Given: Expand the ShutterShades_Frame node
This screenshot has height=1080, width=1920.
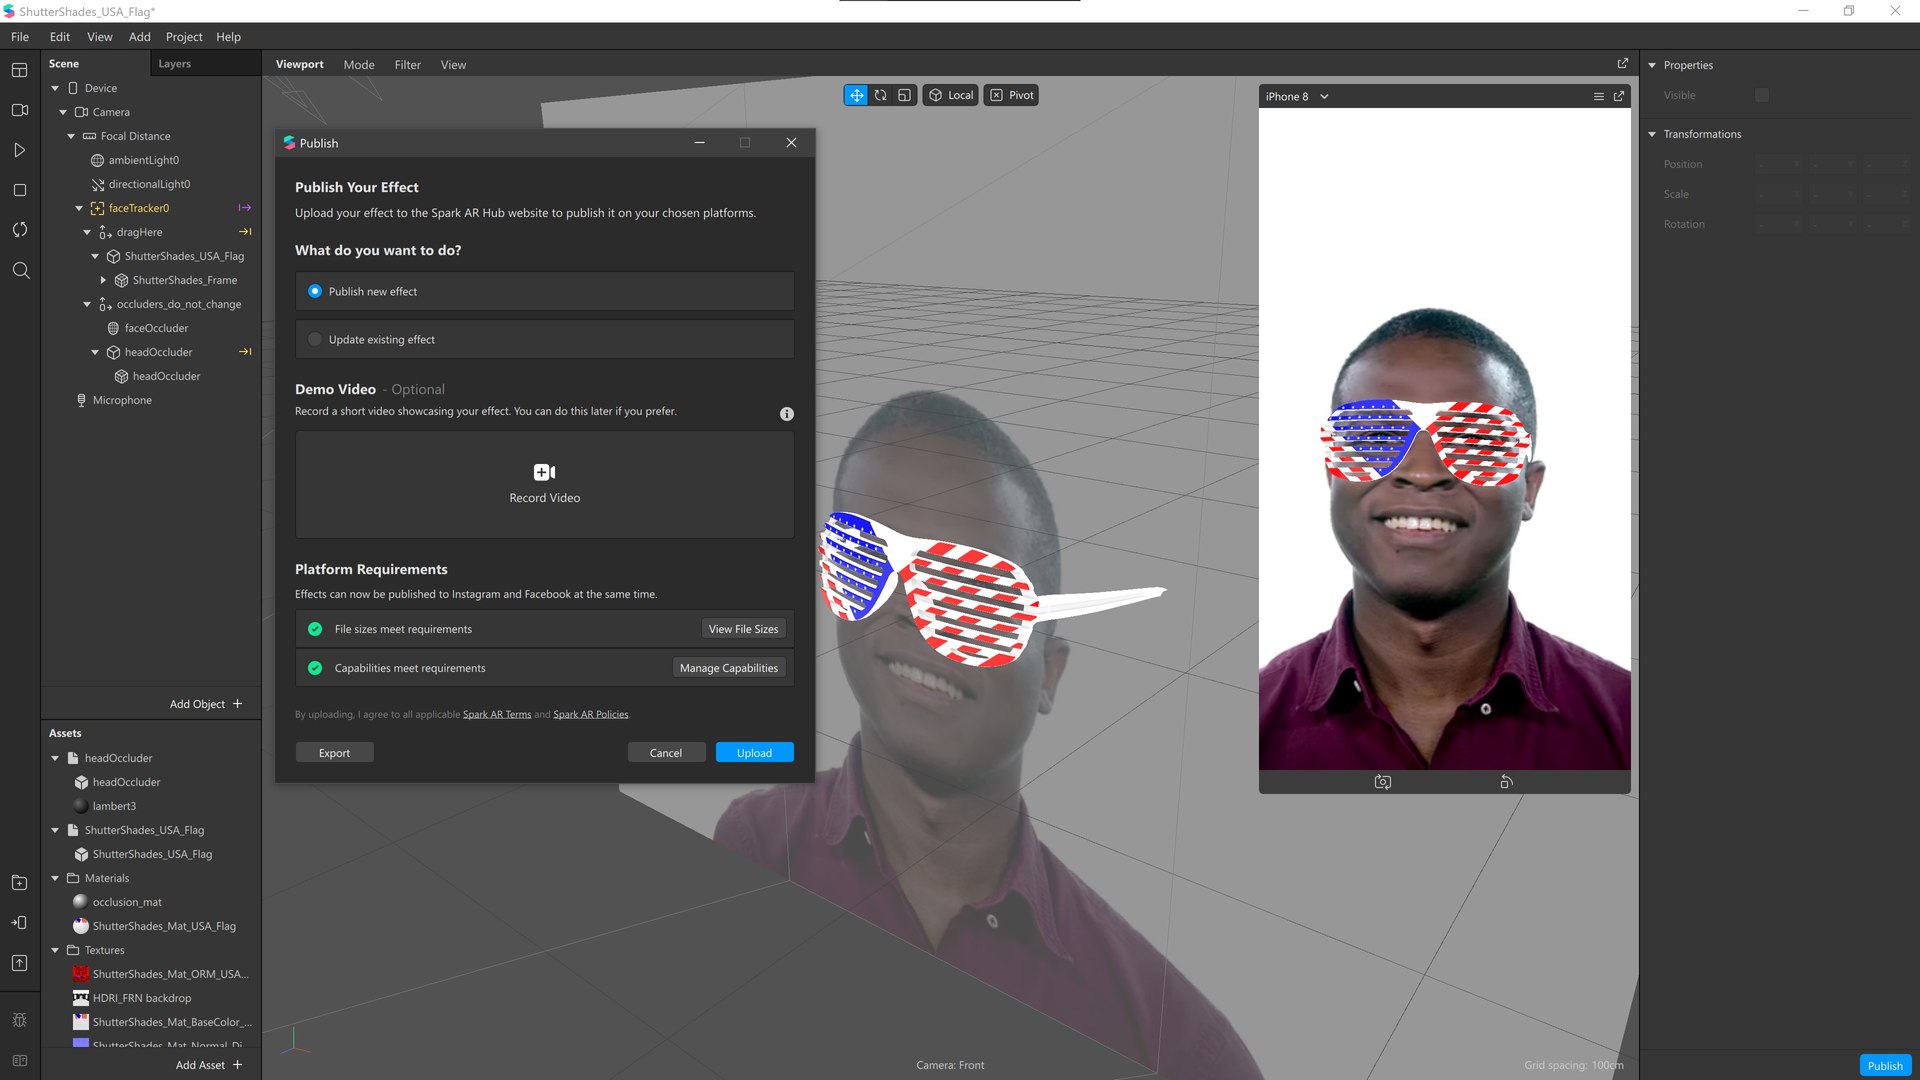Looking at the screenshot, I should pyautogui.click(x=103, y=280).
